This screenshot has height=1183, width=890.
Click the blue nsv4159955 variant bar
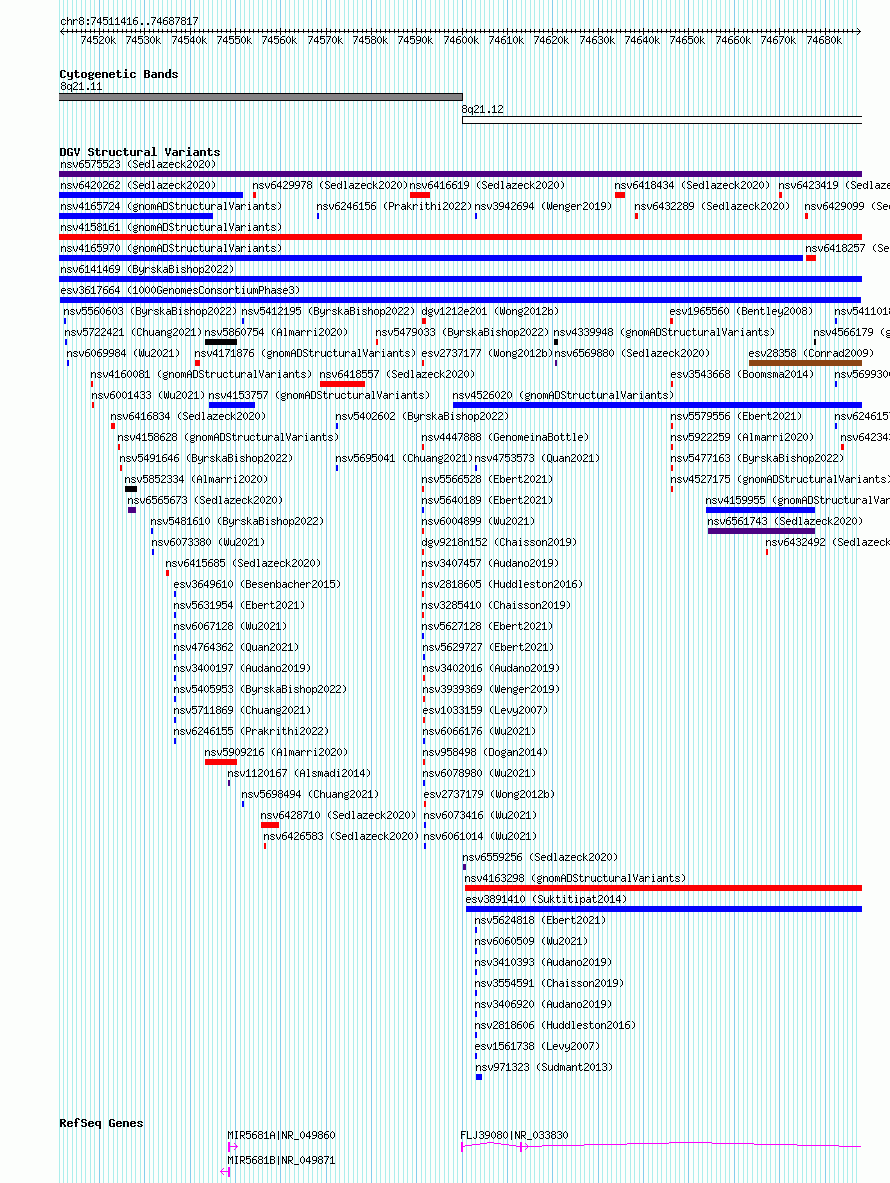point(760,510)
